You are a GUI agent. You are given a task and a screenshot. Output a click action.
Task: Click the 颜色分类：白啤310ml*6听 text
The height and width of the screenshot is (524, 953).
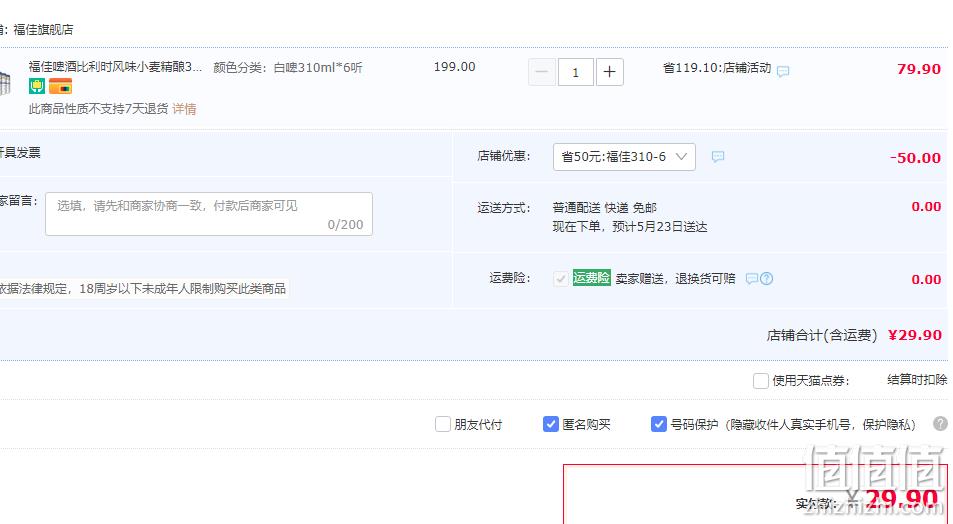click(x=287, y=67)
